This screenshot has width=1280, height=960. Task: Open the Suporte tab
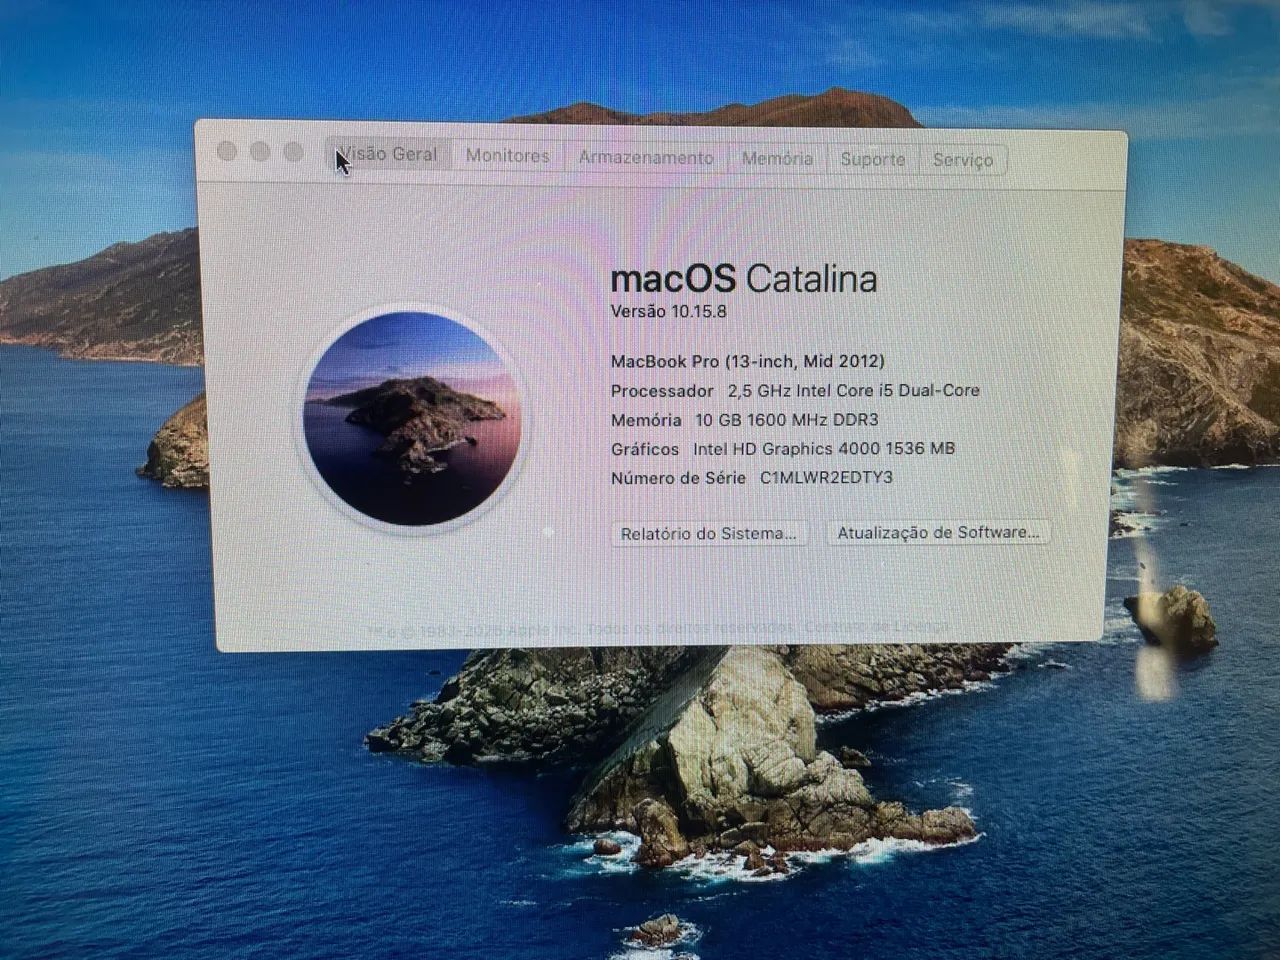pyautogui.click(x=872, y=160)
